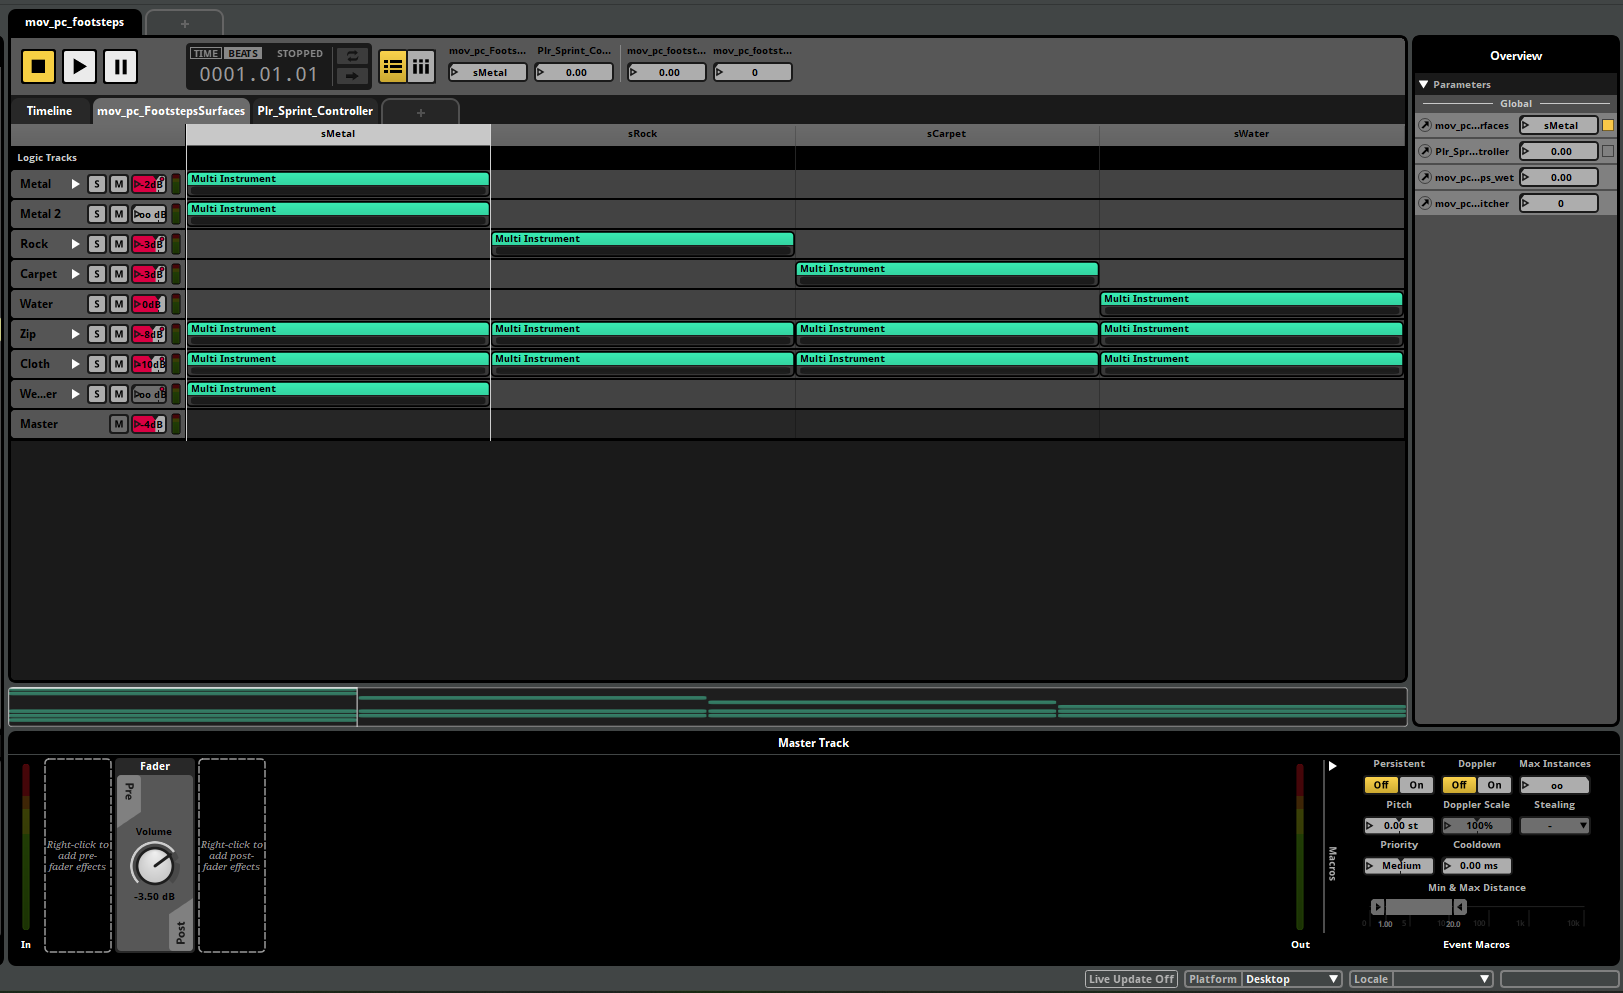1623x993 pixels.
Task: Select the mov_pc_FootstepsSurfaces tab
Action: click(171, 111)
